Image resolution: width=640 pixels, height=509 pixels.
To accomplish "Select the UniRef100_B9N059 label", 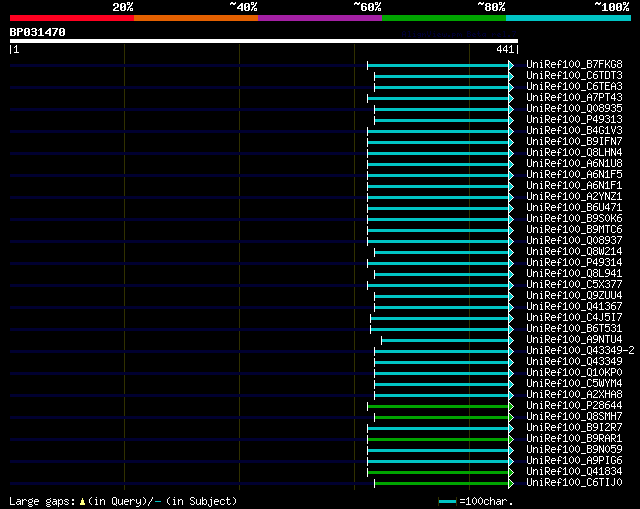I will (574, 450).
